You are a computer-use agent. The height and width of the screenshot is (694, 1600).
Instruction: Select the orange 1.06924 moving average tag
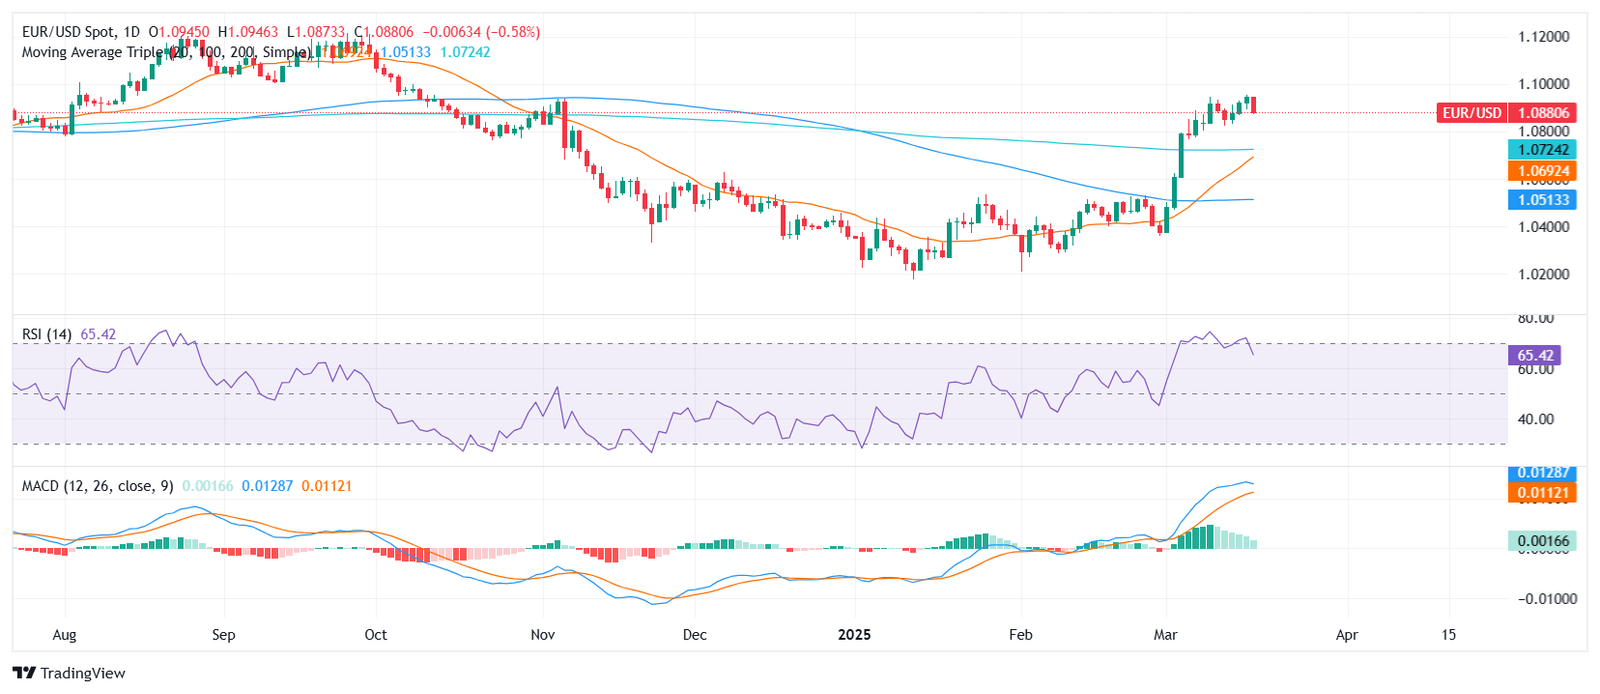pyautogui.click(x=1542, y=171)
